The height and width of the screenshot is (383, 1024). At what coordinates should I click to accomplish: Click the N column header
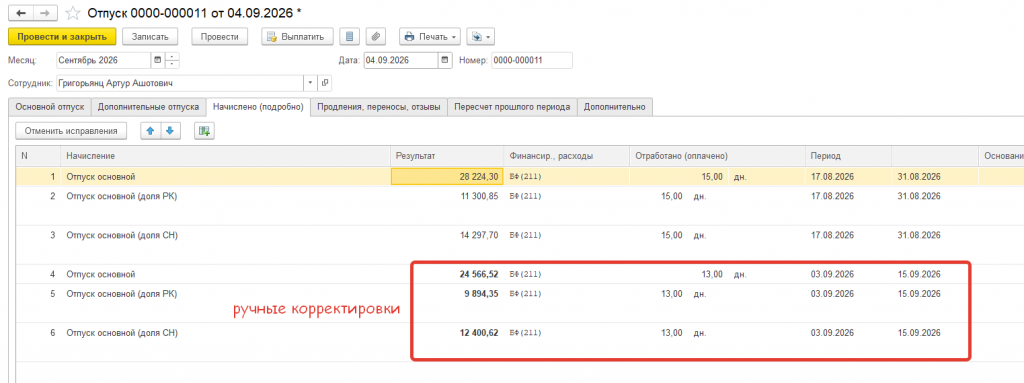click(x=38, y=156)
